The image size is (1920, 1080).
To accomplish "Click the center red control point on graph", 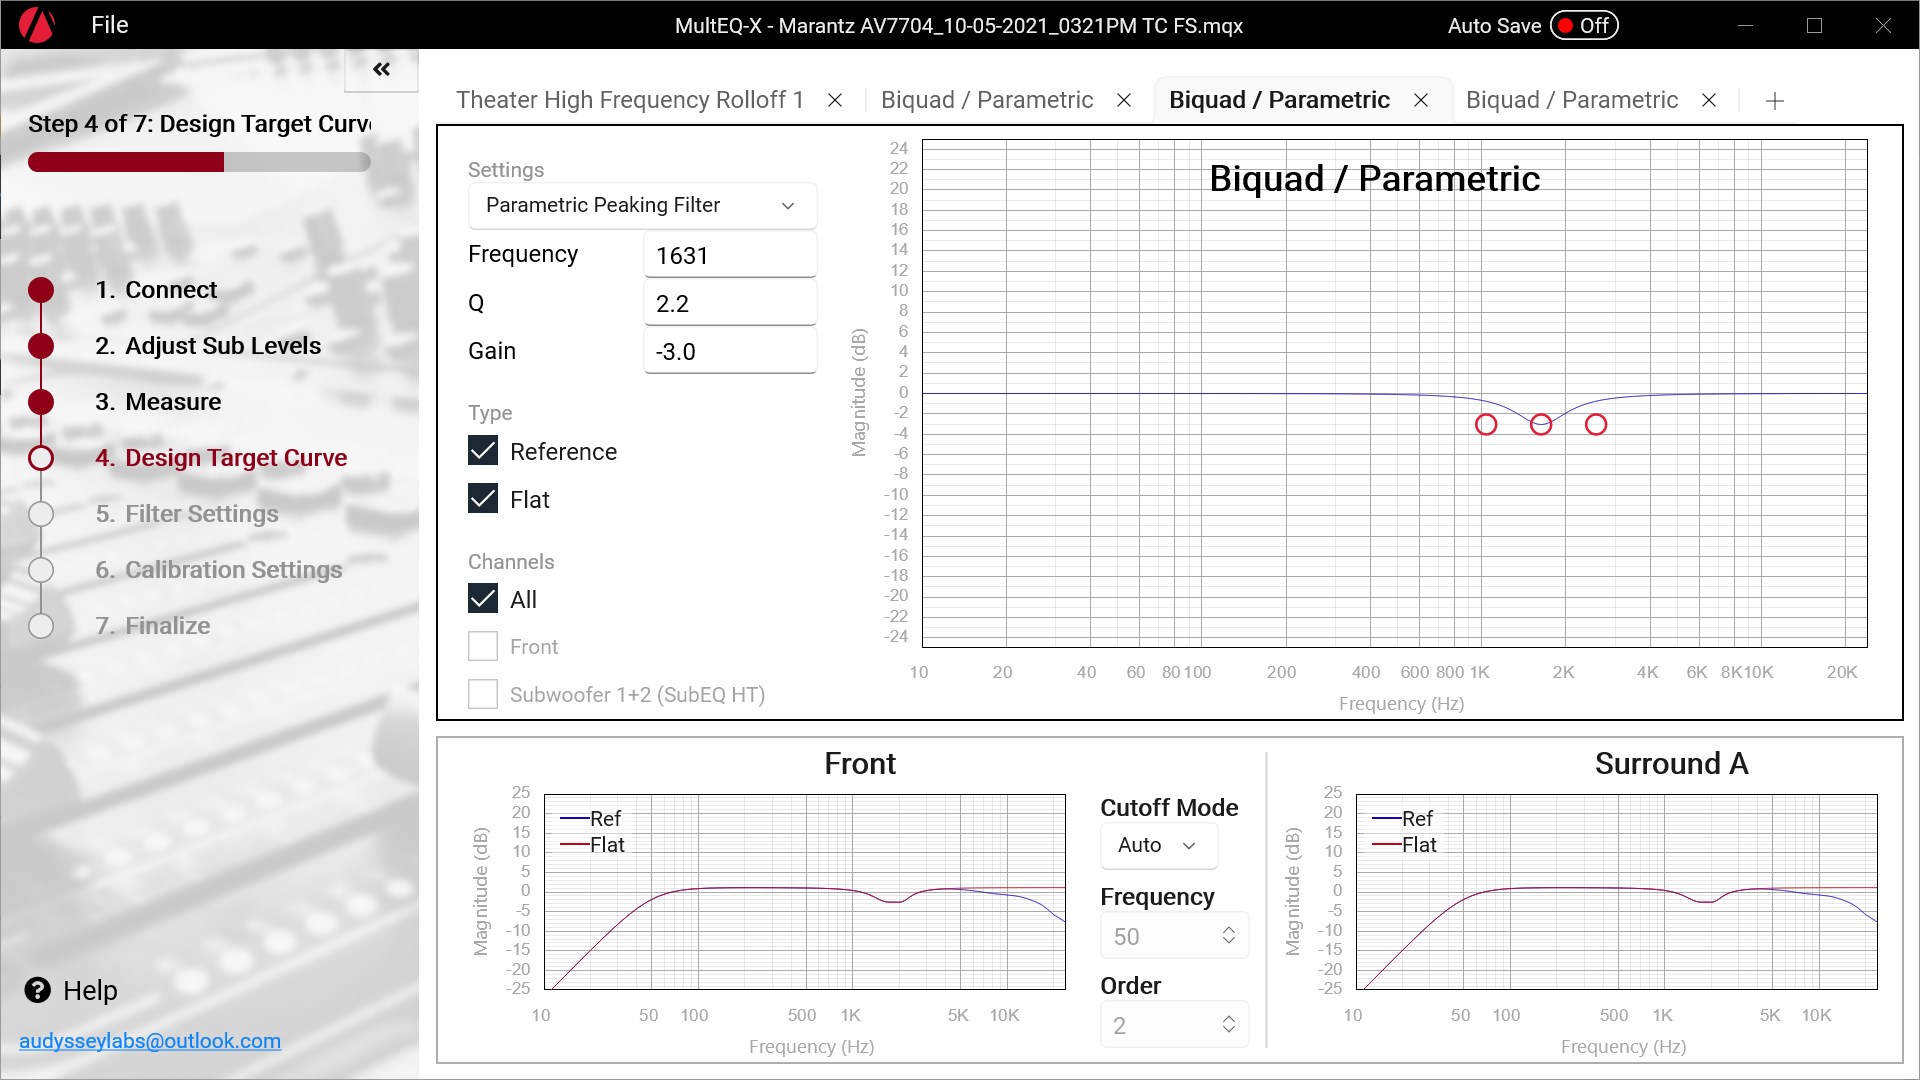I will (x=1541, y=425).
